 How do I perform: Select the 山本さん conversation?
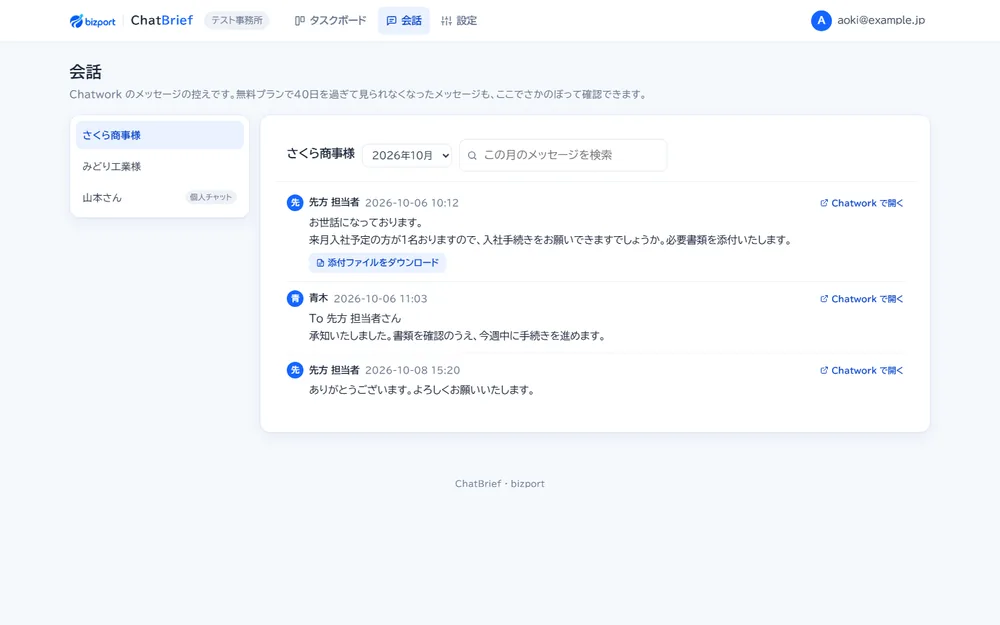click(x=159, y=198)
